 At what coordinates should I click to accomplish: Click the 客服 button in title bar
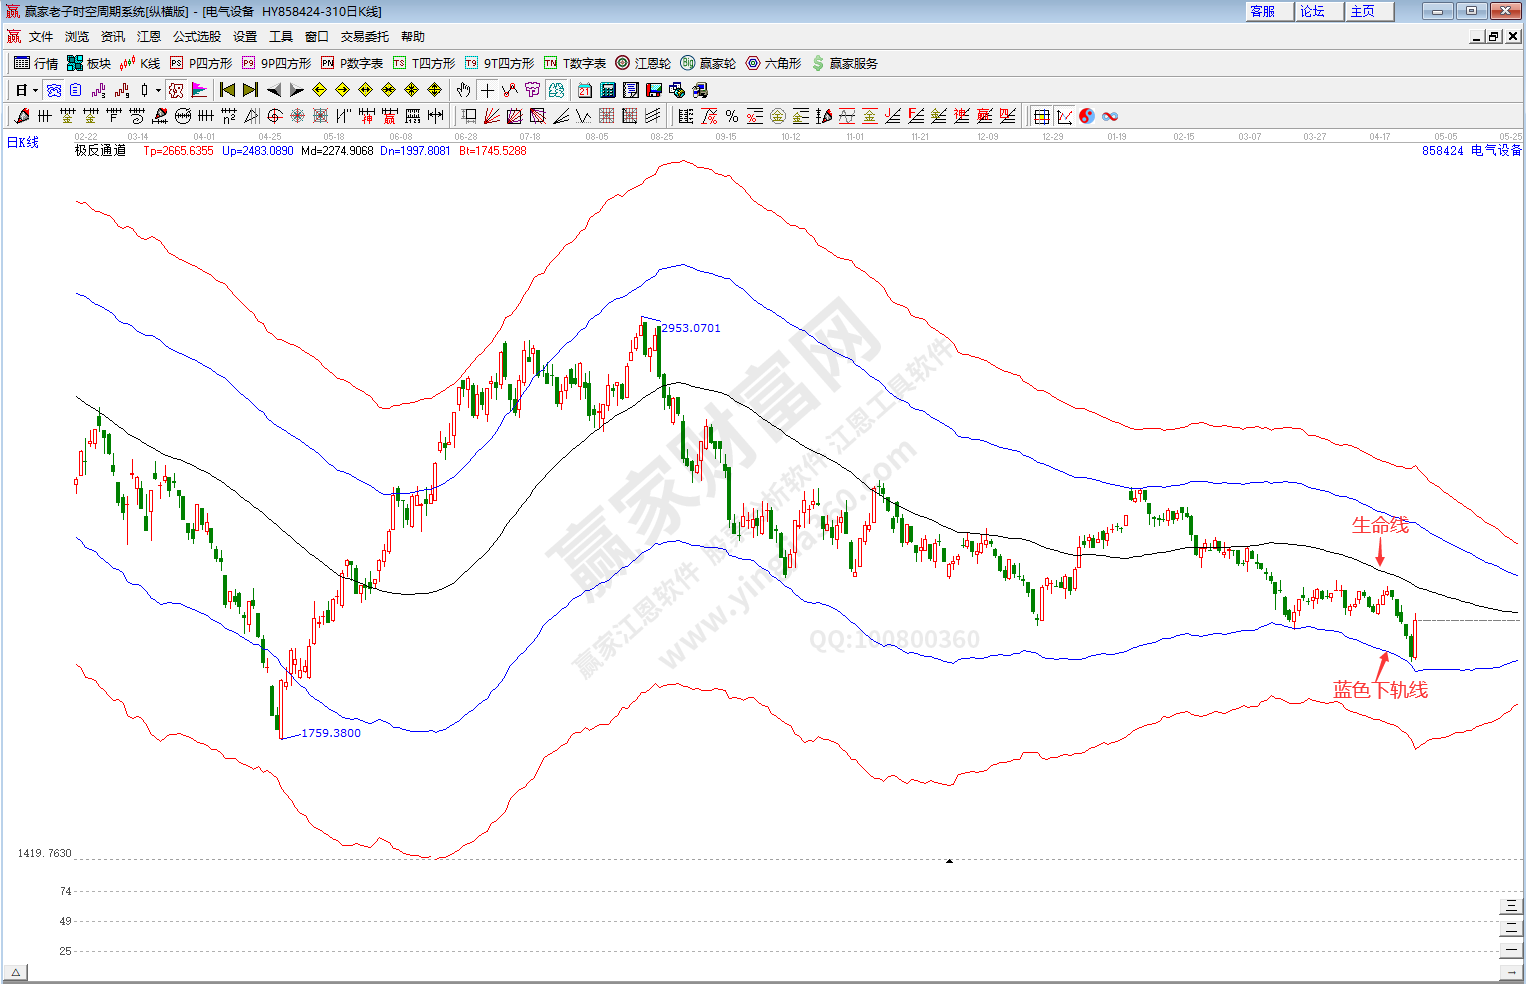pos(1263,11)
